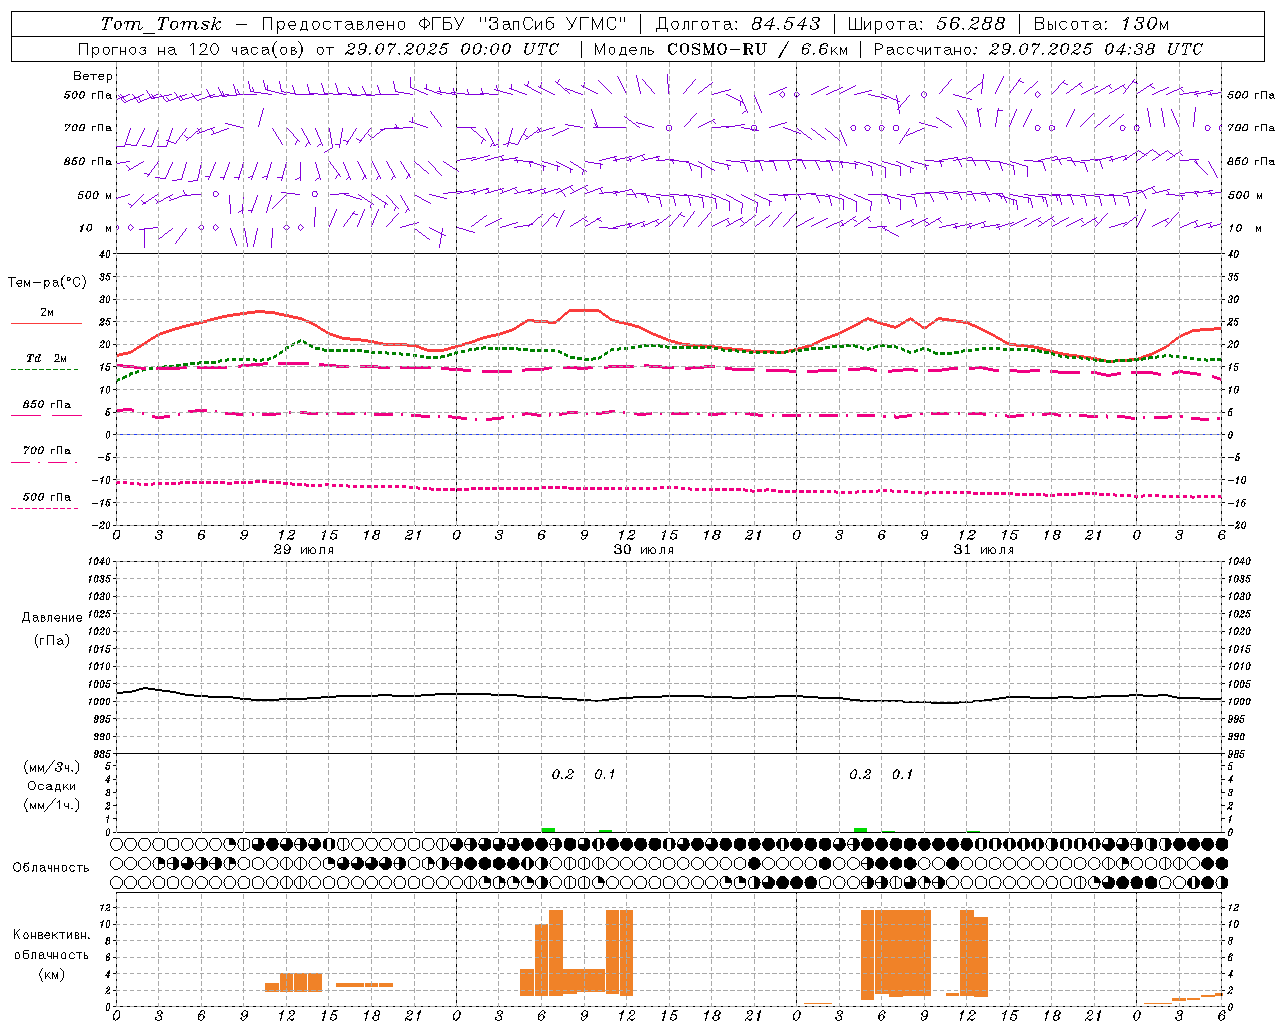
Task: Click the Давление pressure panel label
Action: coord(52,618)
